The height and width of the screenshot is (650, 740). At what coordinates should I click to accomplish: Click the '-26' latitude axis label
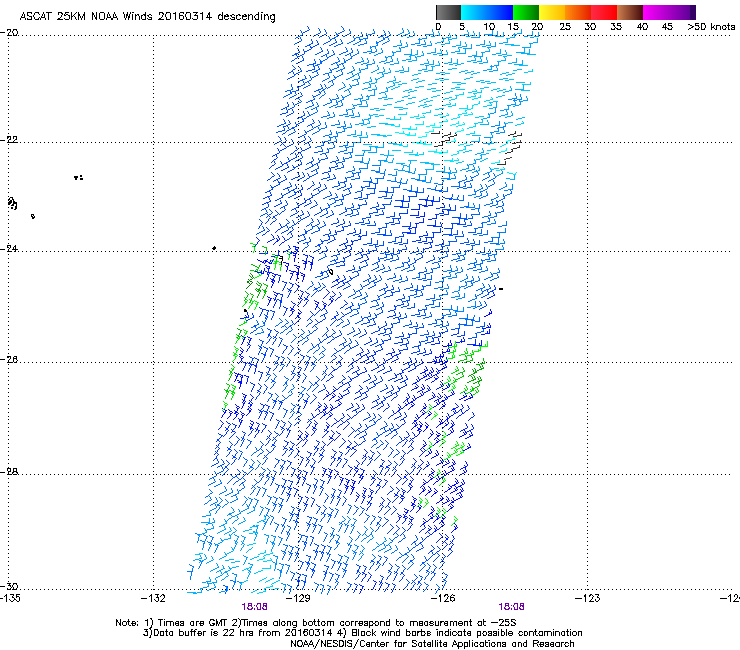pyautogui.click(x=9, y=360)
